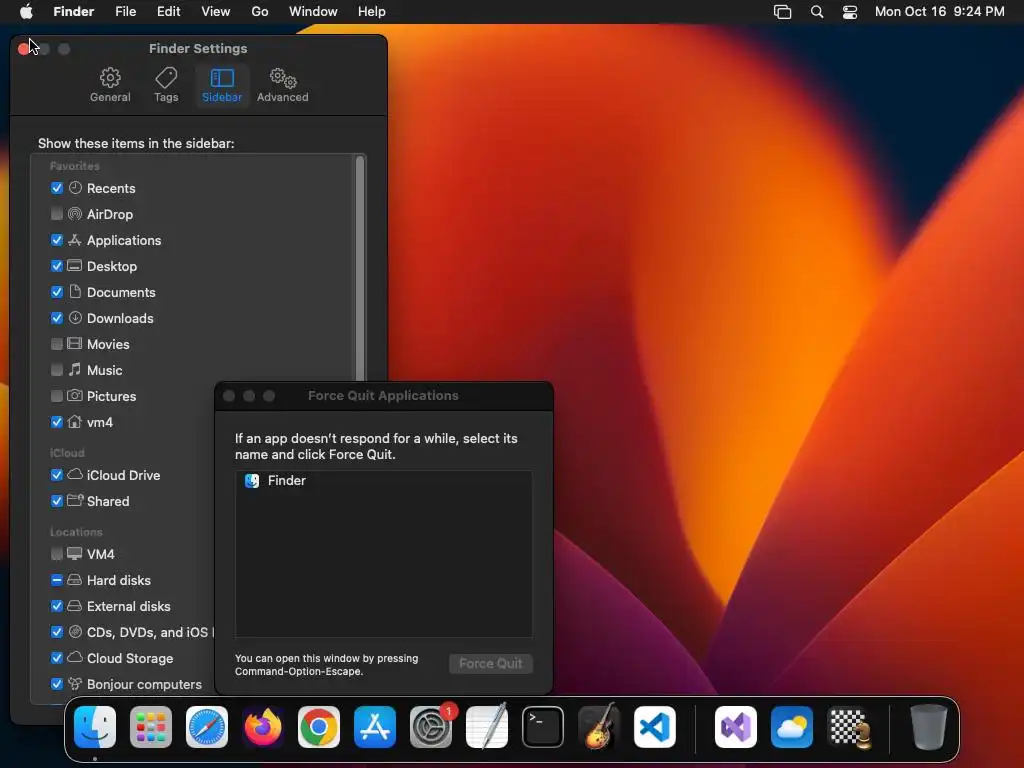Open Terminal from the Dock
Image resolution: width=1024 pixels, height=768 pixels.
point(543,727)
